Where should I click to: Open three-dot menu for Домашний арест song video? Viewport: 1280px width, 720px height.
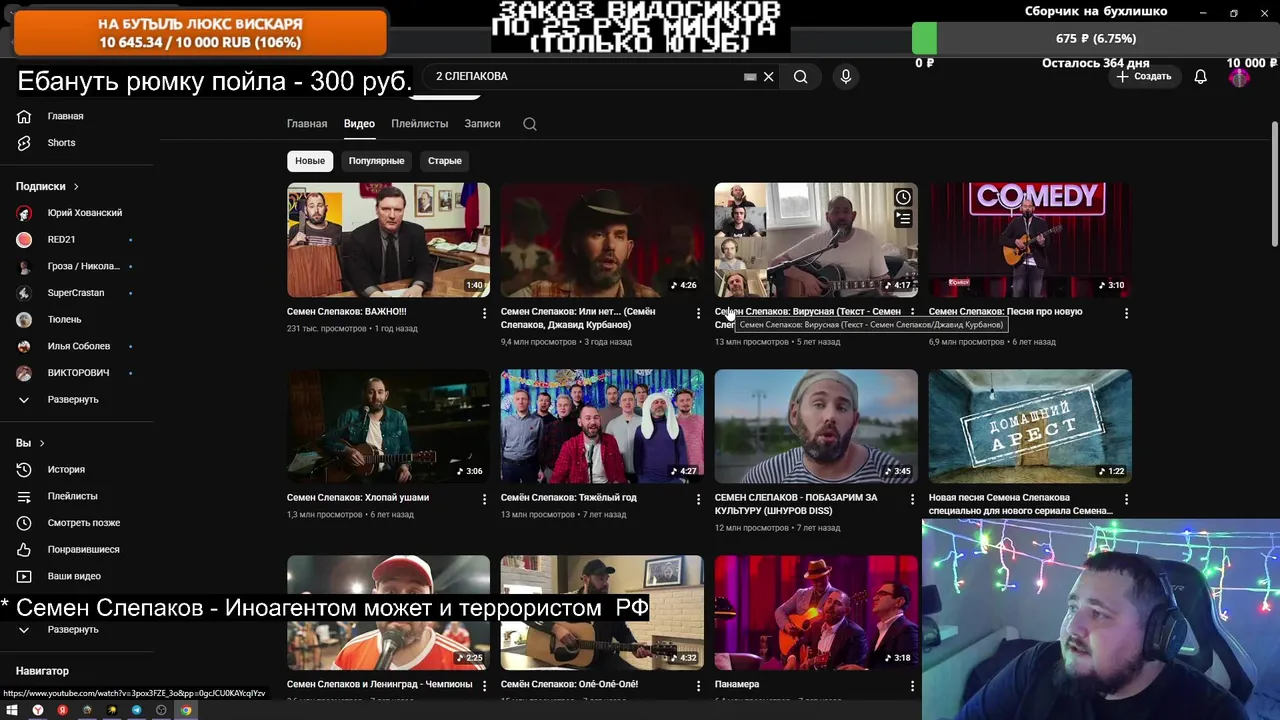coord(1126,499)
